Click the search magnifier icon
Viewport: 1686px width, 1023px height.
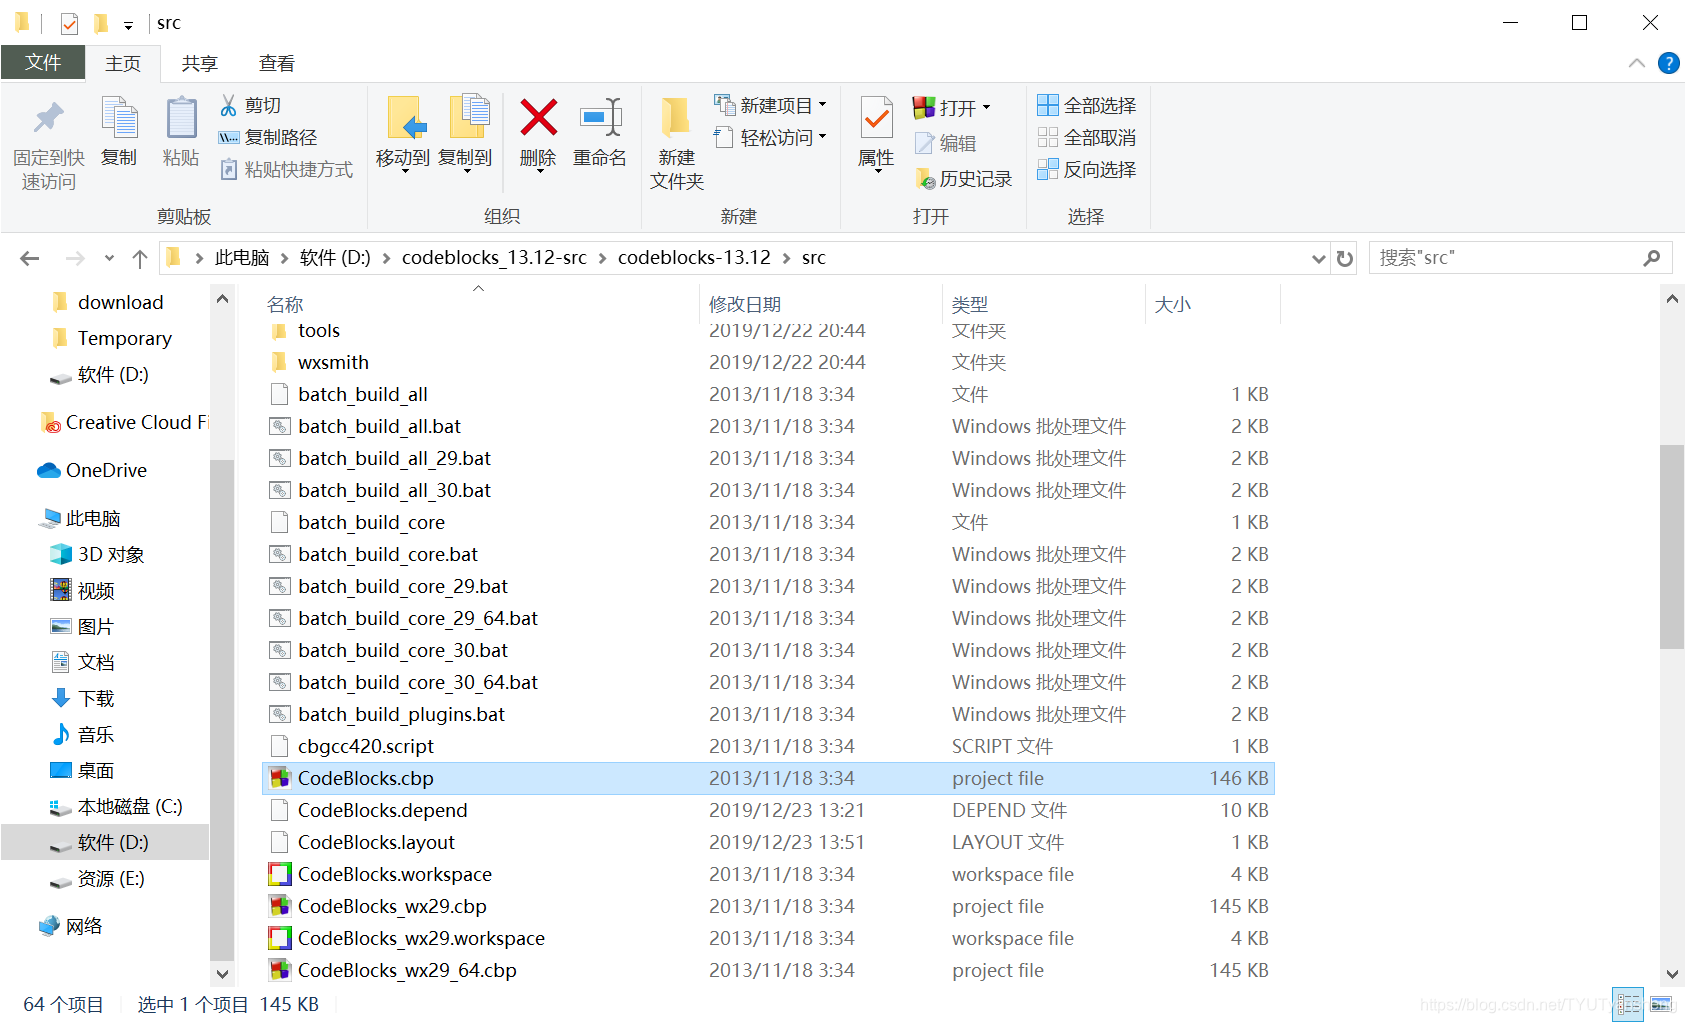(1651, 258)
